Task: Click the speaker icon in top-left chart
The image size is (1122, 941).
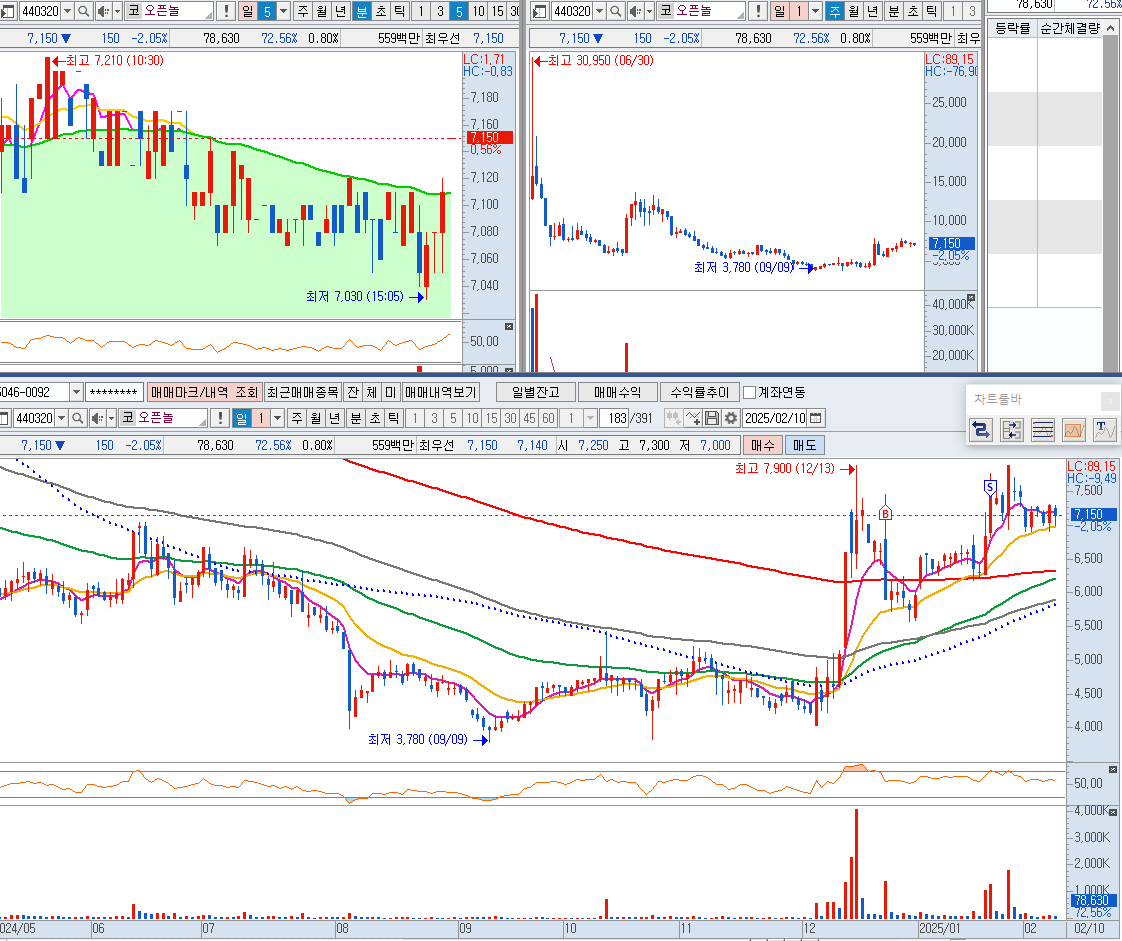Action: [103, 11]
